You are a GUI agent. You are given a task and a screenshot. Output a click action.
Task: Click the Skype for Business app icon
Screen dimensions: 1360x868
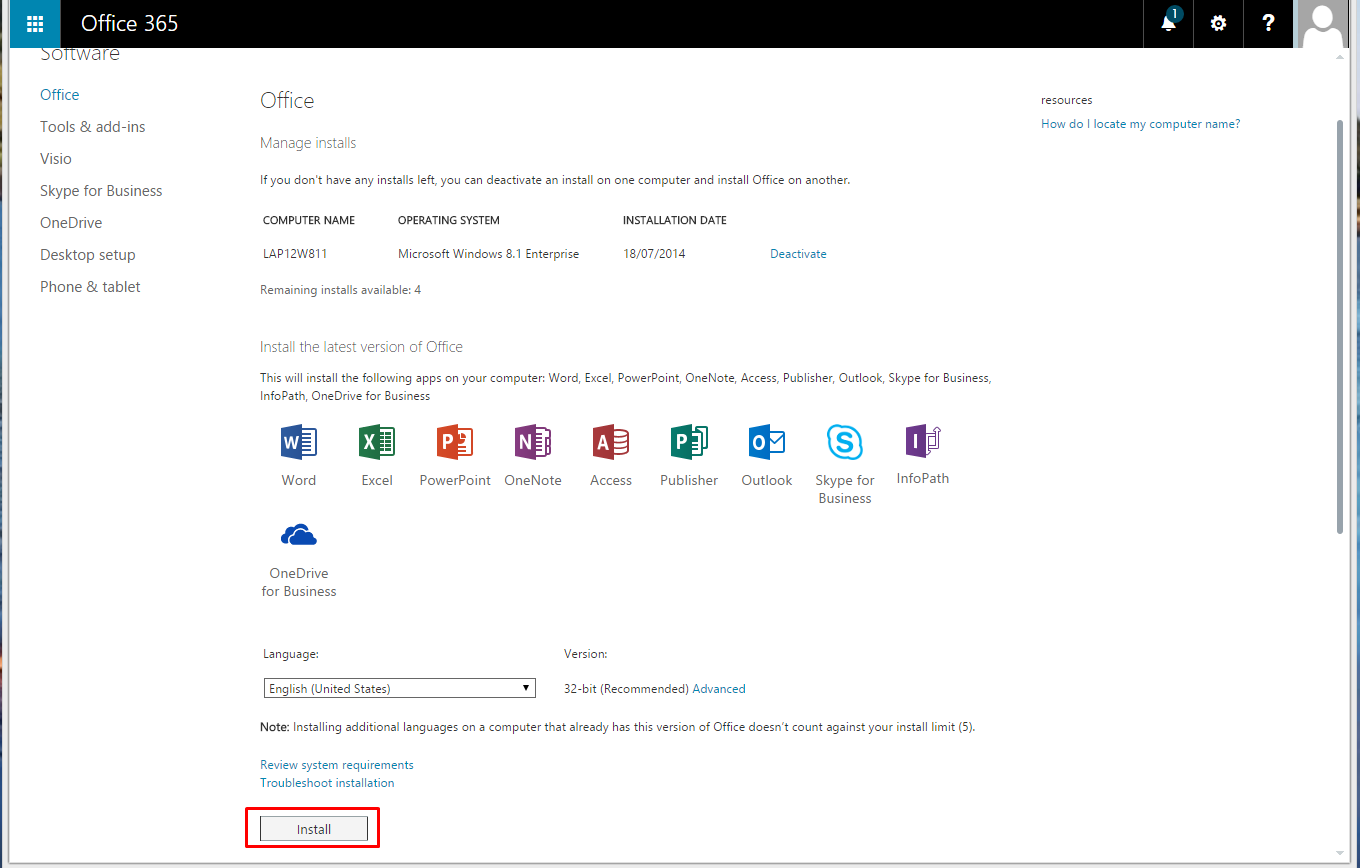point(845,441)
